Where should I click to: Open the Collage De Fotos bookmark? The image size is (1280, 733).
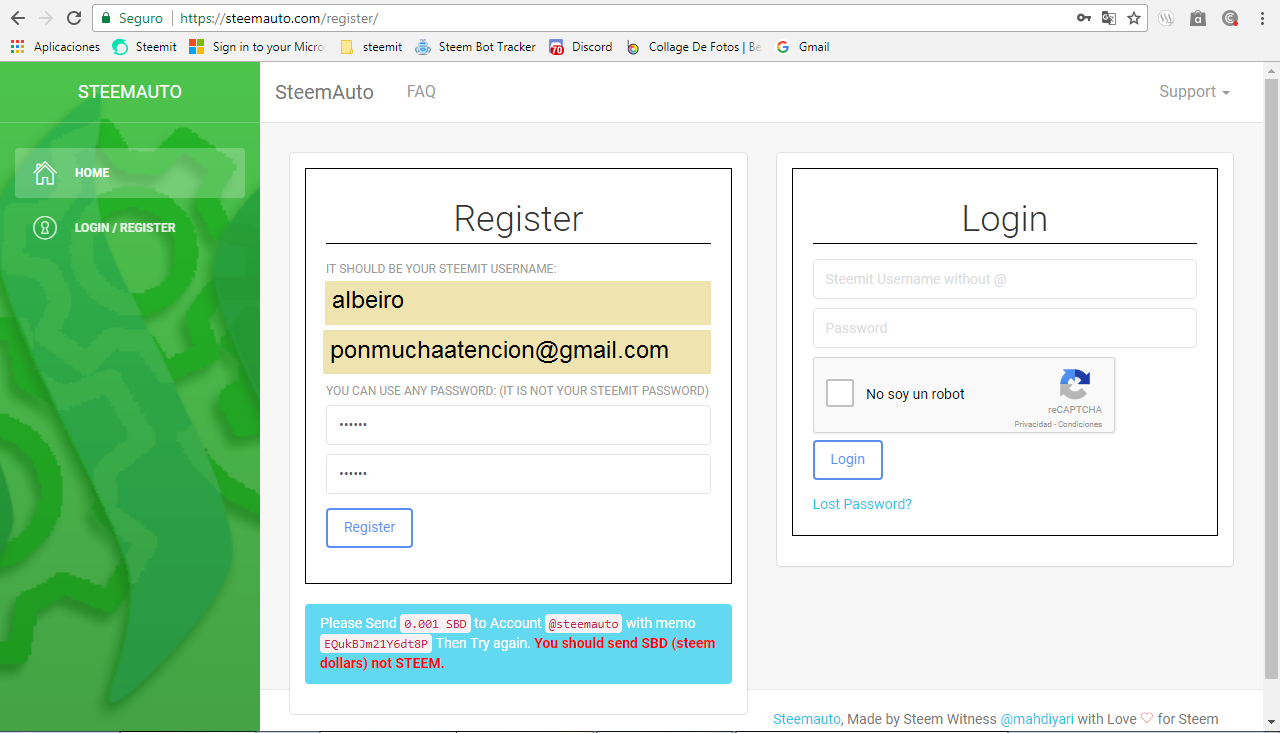(x=693, y=47)
